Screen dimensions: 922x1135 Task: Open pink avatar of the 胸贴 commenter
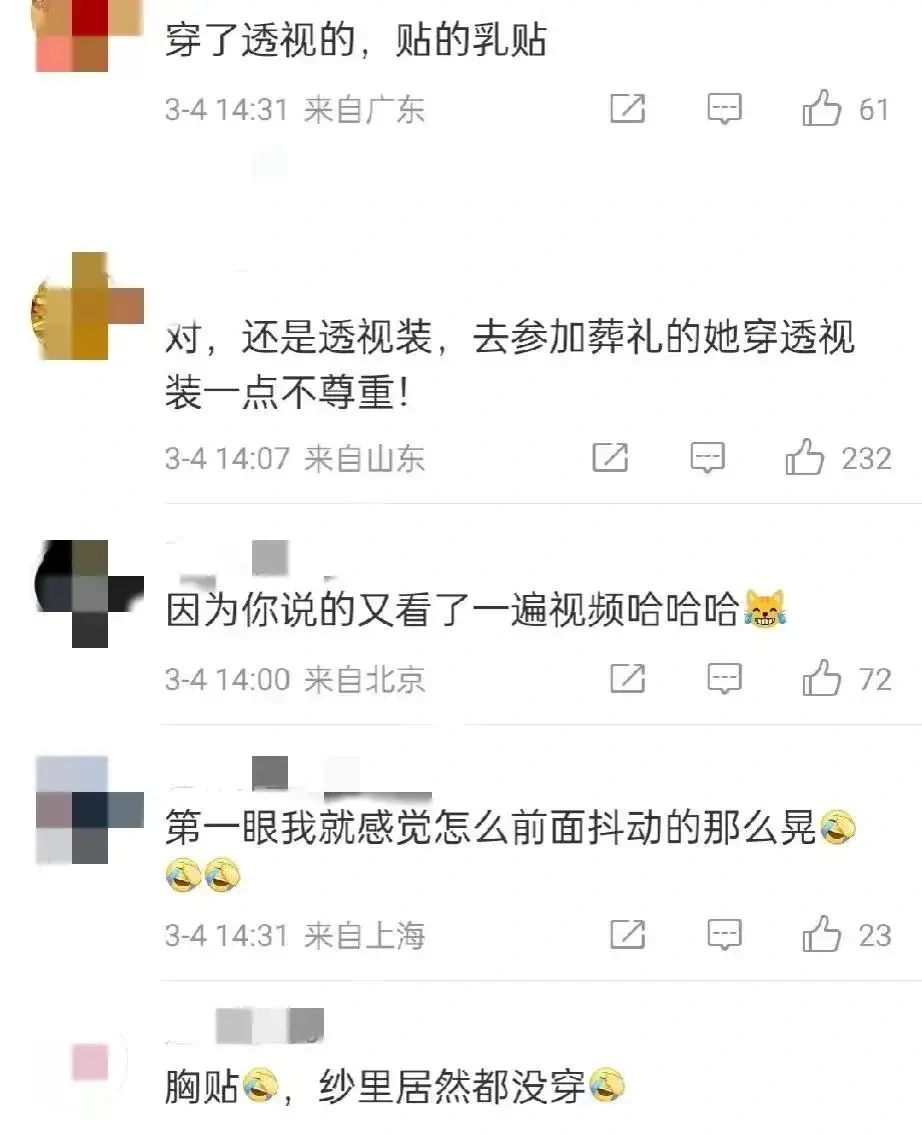click(90, 1062)
